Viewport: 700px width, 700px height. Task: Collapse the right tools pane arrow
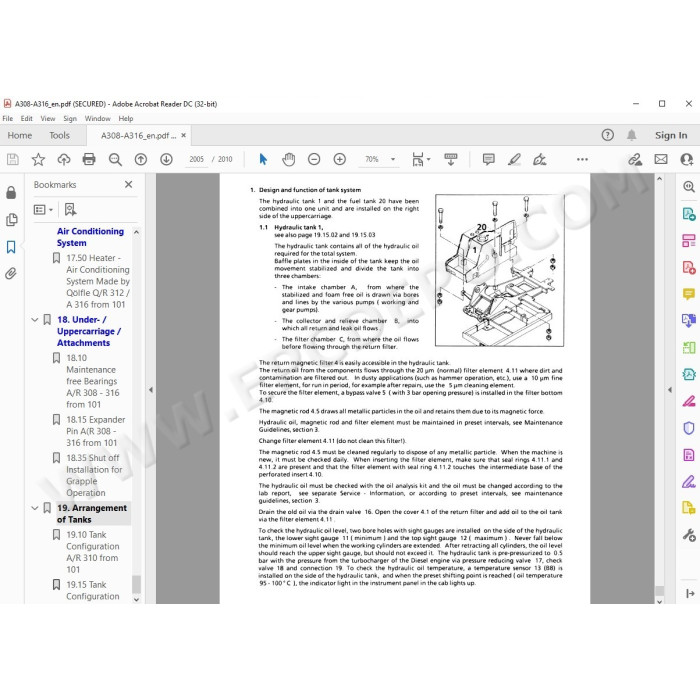point(670,390)
